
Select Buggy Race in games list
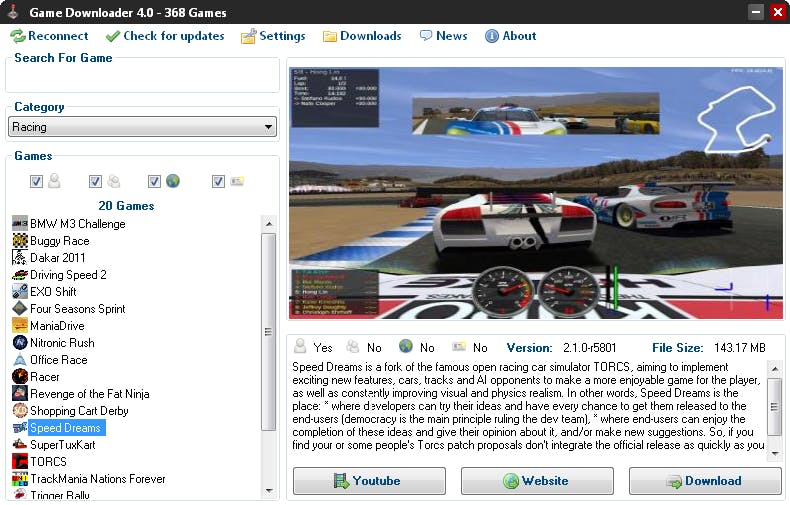click(59, 241)
